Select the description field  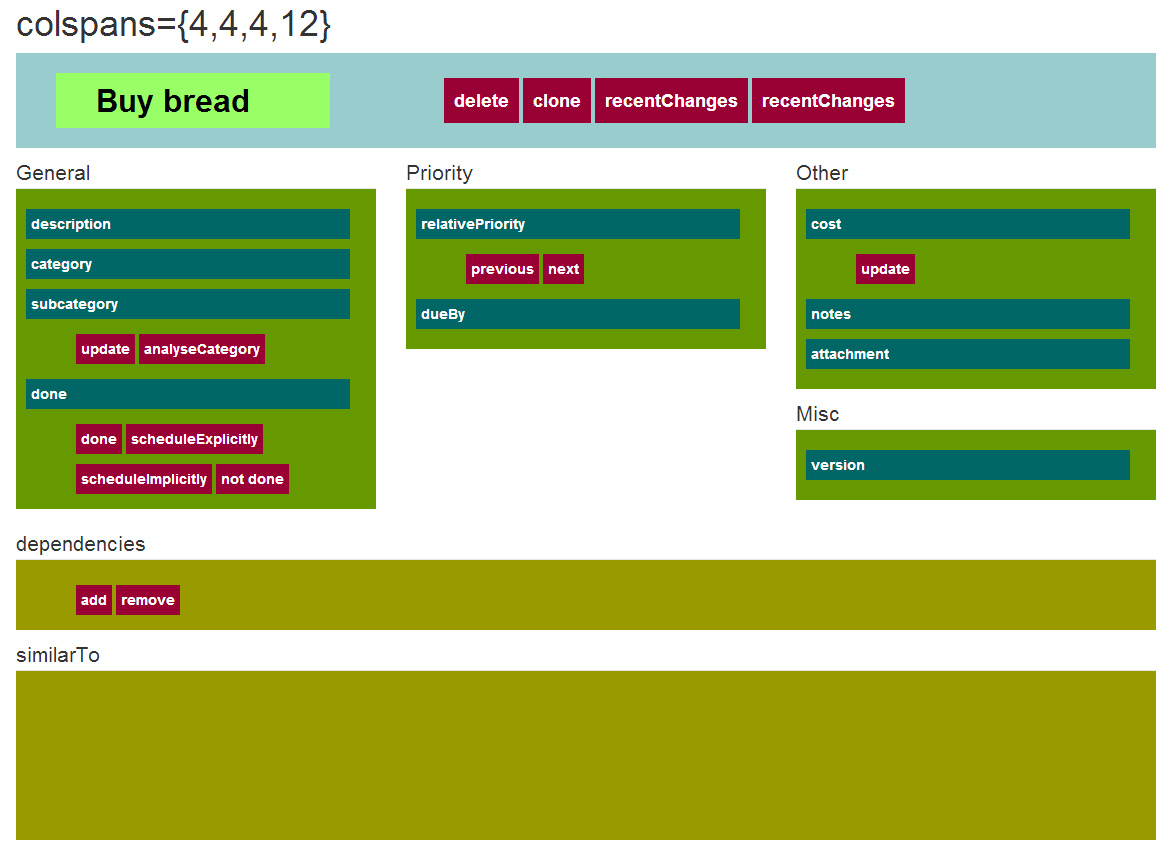188,224
